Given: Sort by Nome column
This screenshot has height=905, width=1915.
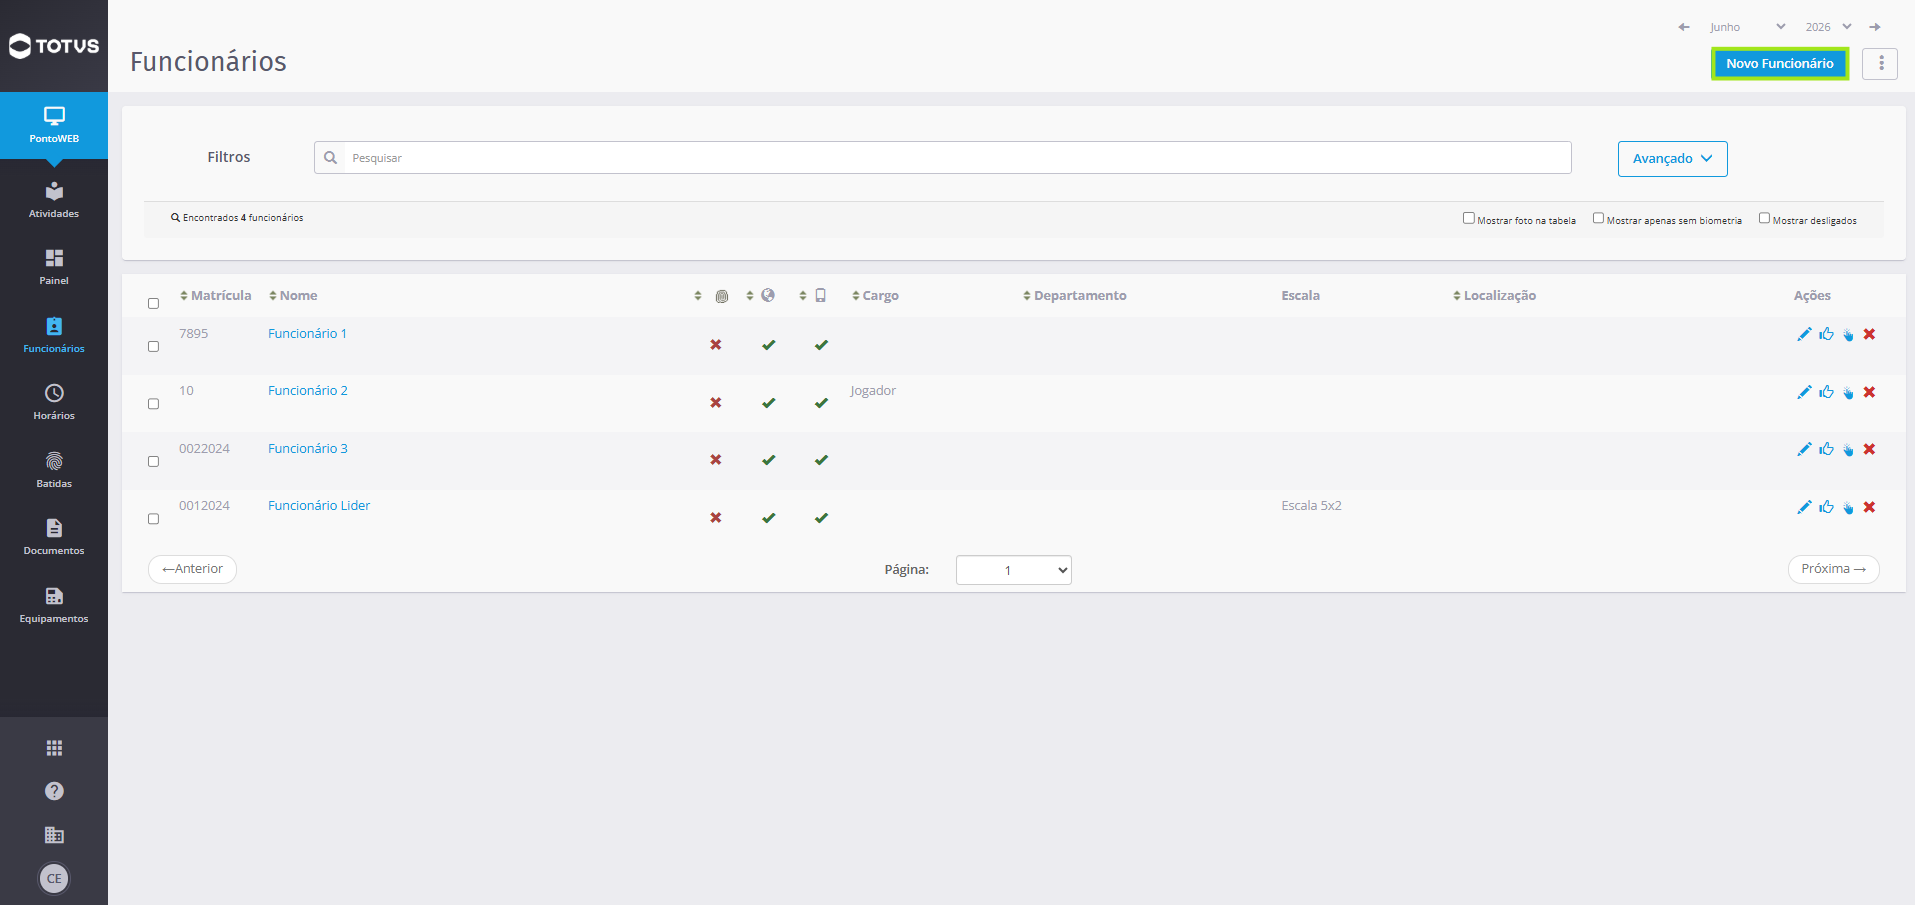Looking at the screenshot, I should click(x=293, y=296).
